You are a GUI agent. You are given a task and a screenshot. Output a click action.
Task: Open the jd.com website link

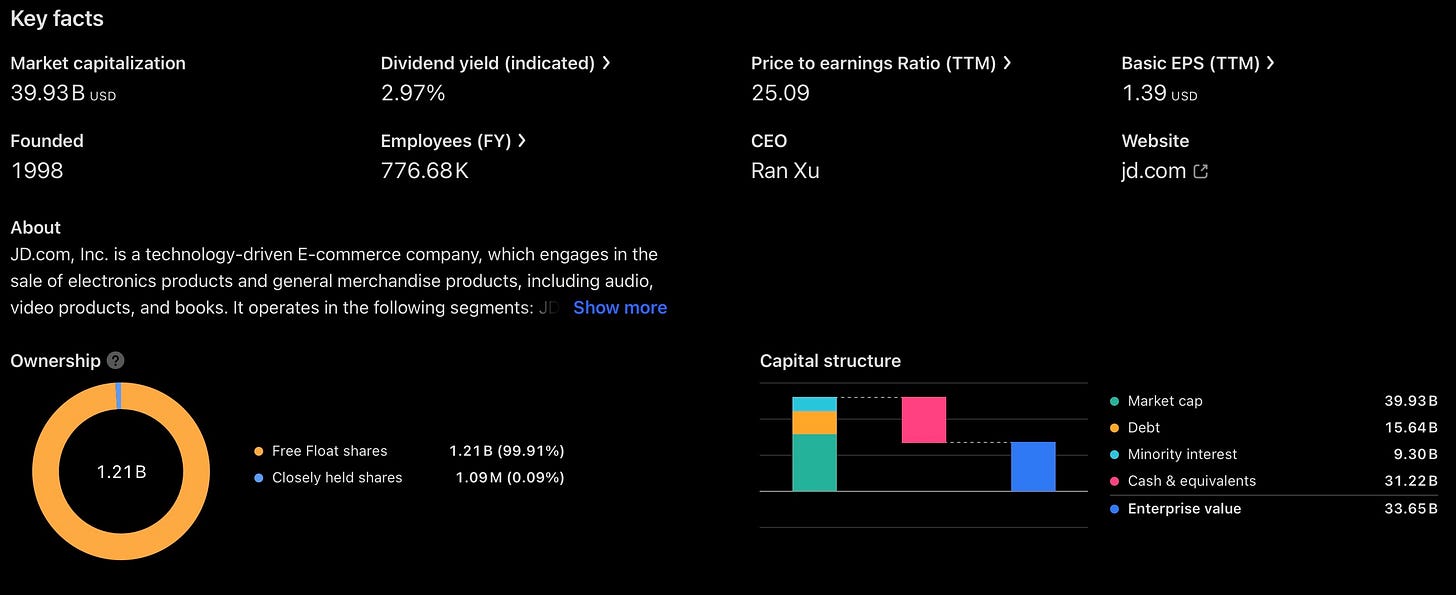[1154, 171]
